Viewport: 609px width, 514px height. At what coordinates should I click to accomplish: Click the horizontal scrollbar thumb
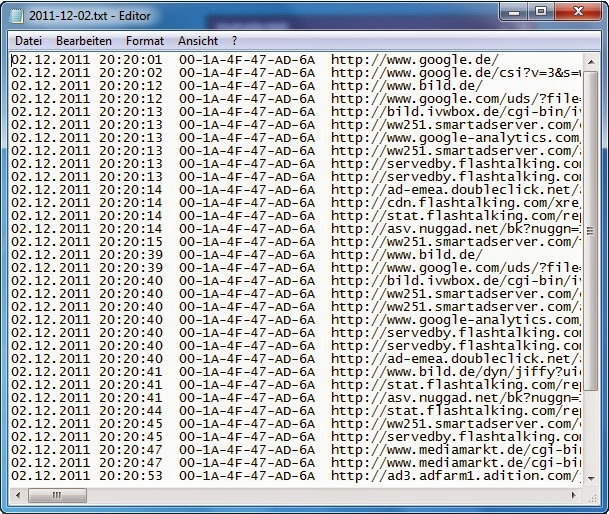tap(57, 495)
